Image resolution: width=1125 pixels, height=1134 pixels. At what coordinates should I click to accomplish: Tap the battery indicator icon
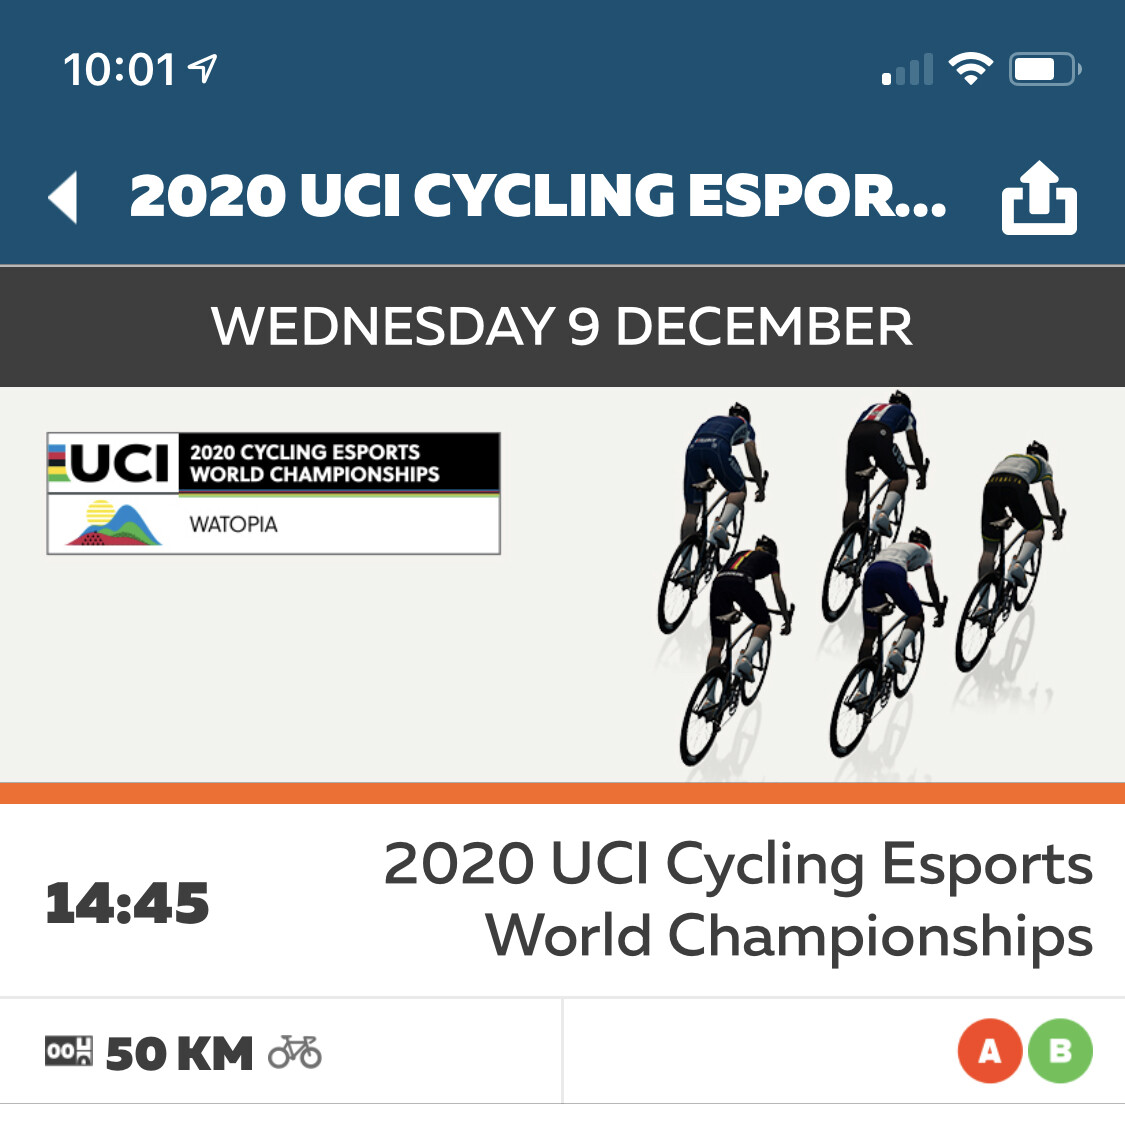(x=1044, y=69)
